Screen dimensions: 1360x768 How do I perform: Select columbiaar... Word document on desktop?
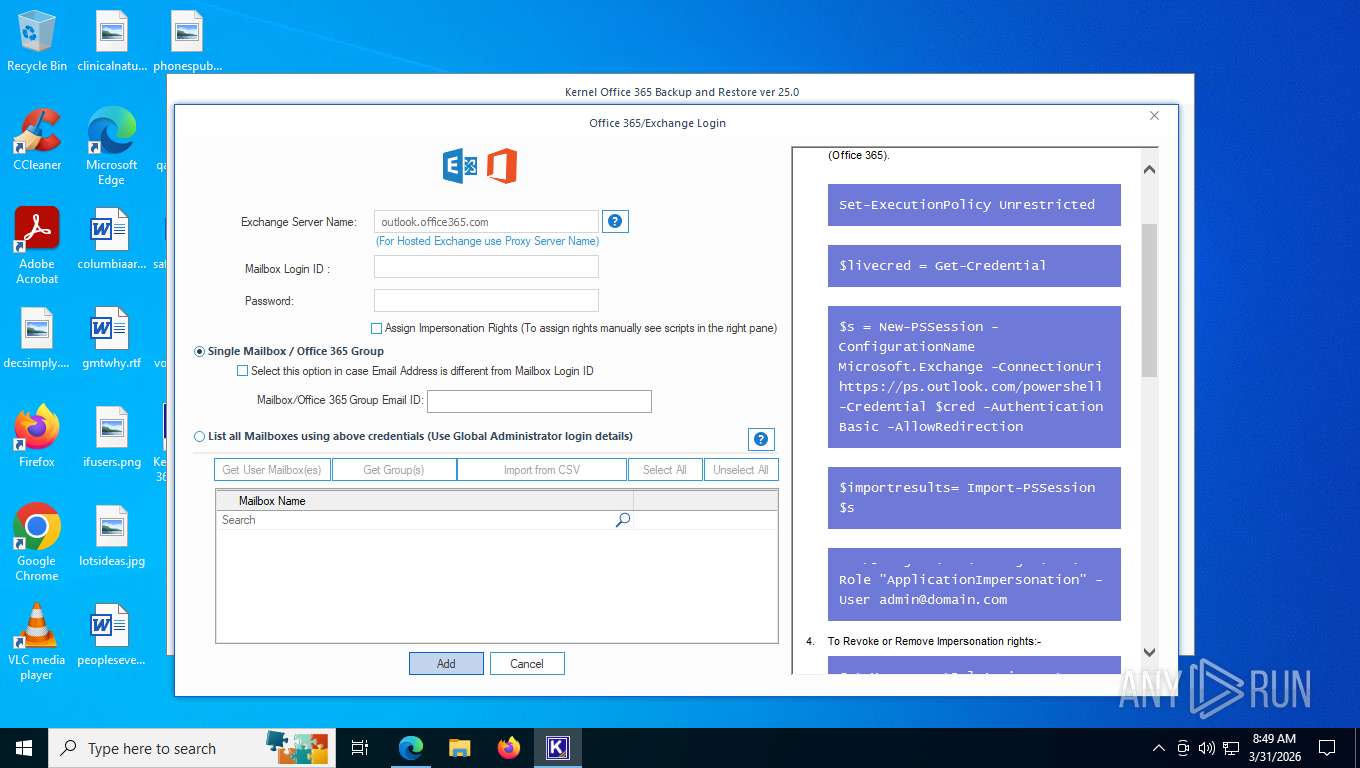pyautogui.click(x=111, y=239)
